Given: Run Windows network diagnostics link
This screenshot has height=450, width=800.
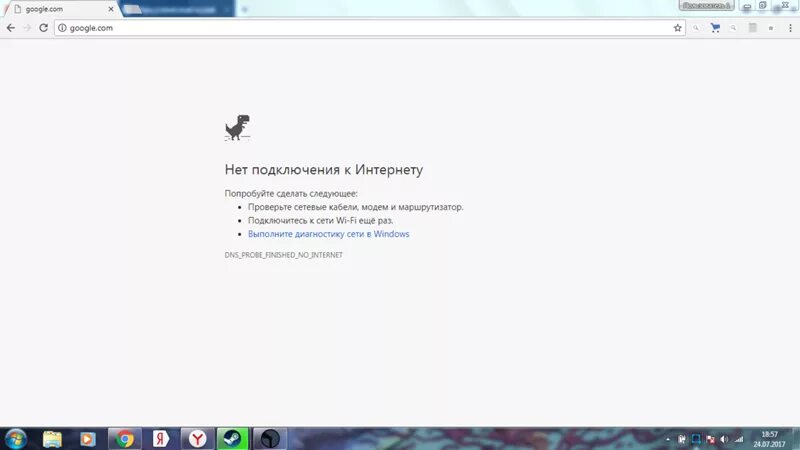Looking at the screenshot, I should coord(329,234).
